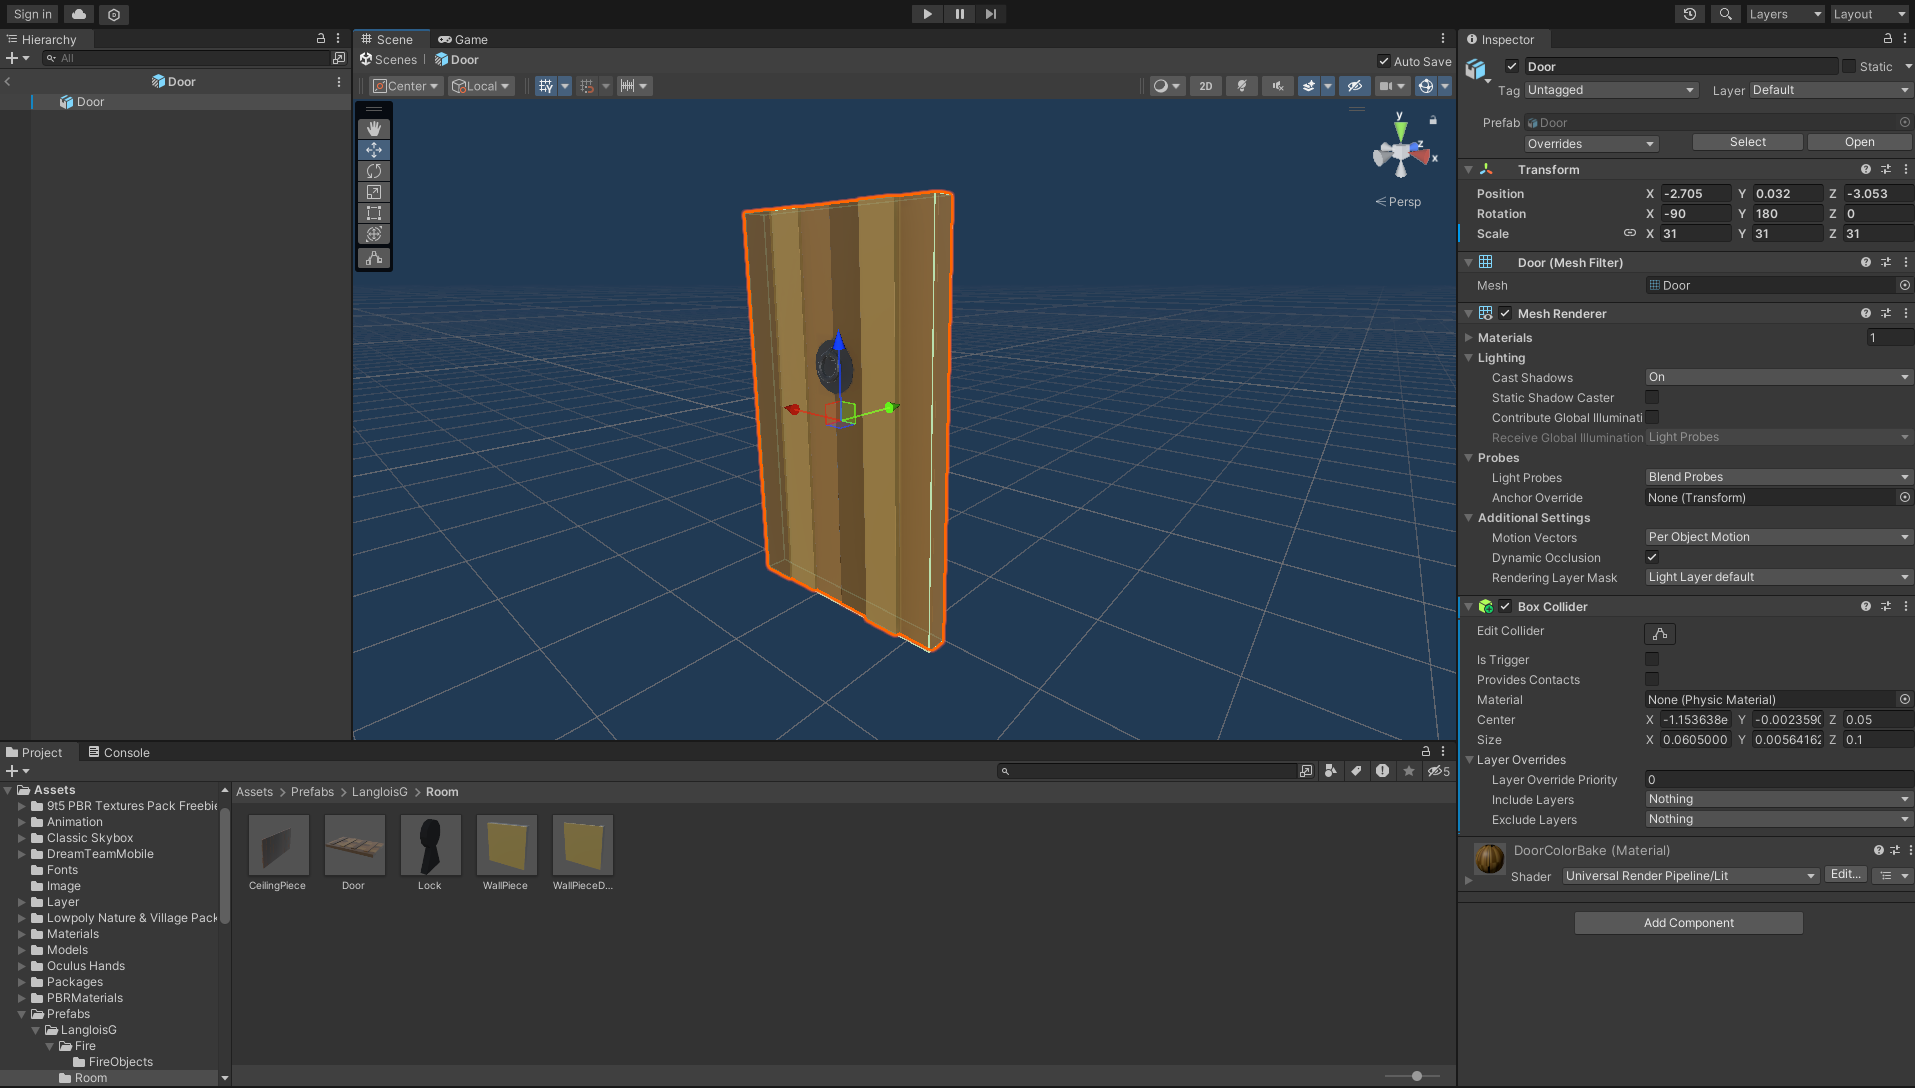Toggle 2D view mode in Scene view
Image resolution: width=1915 pixels, height=1088 pixels.
tap(1205, 86)
